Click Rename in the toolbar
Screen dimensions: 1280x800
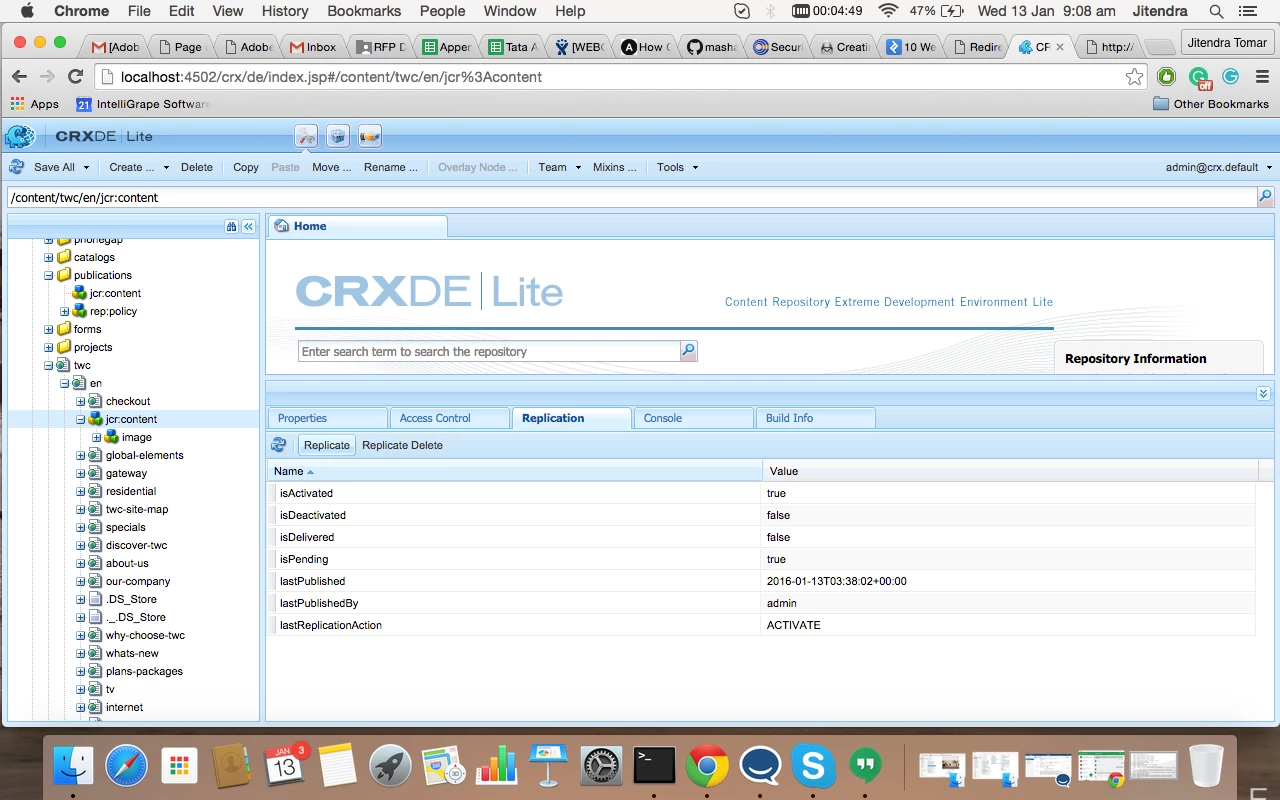391,167
